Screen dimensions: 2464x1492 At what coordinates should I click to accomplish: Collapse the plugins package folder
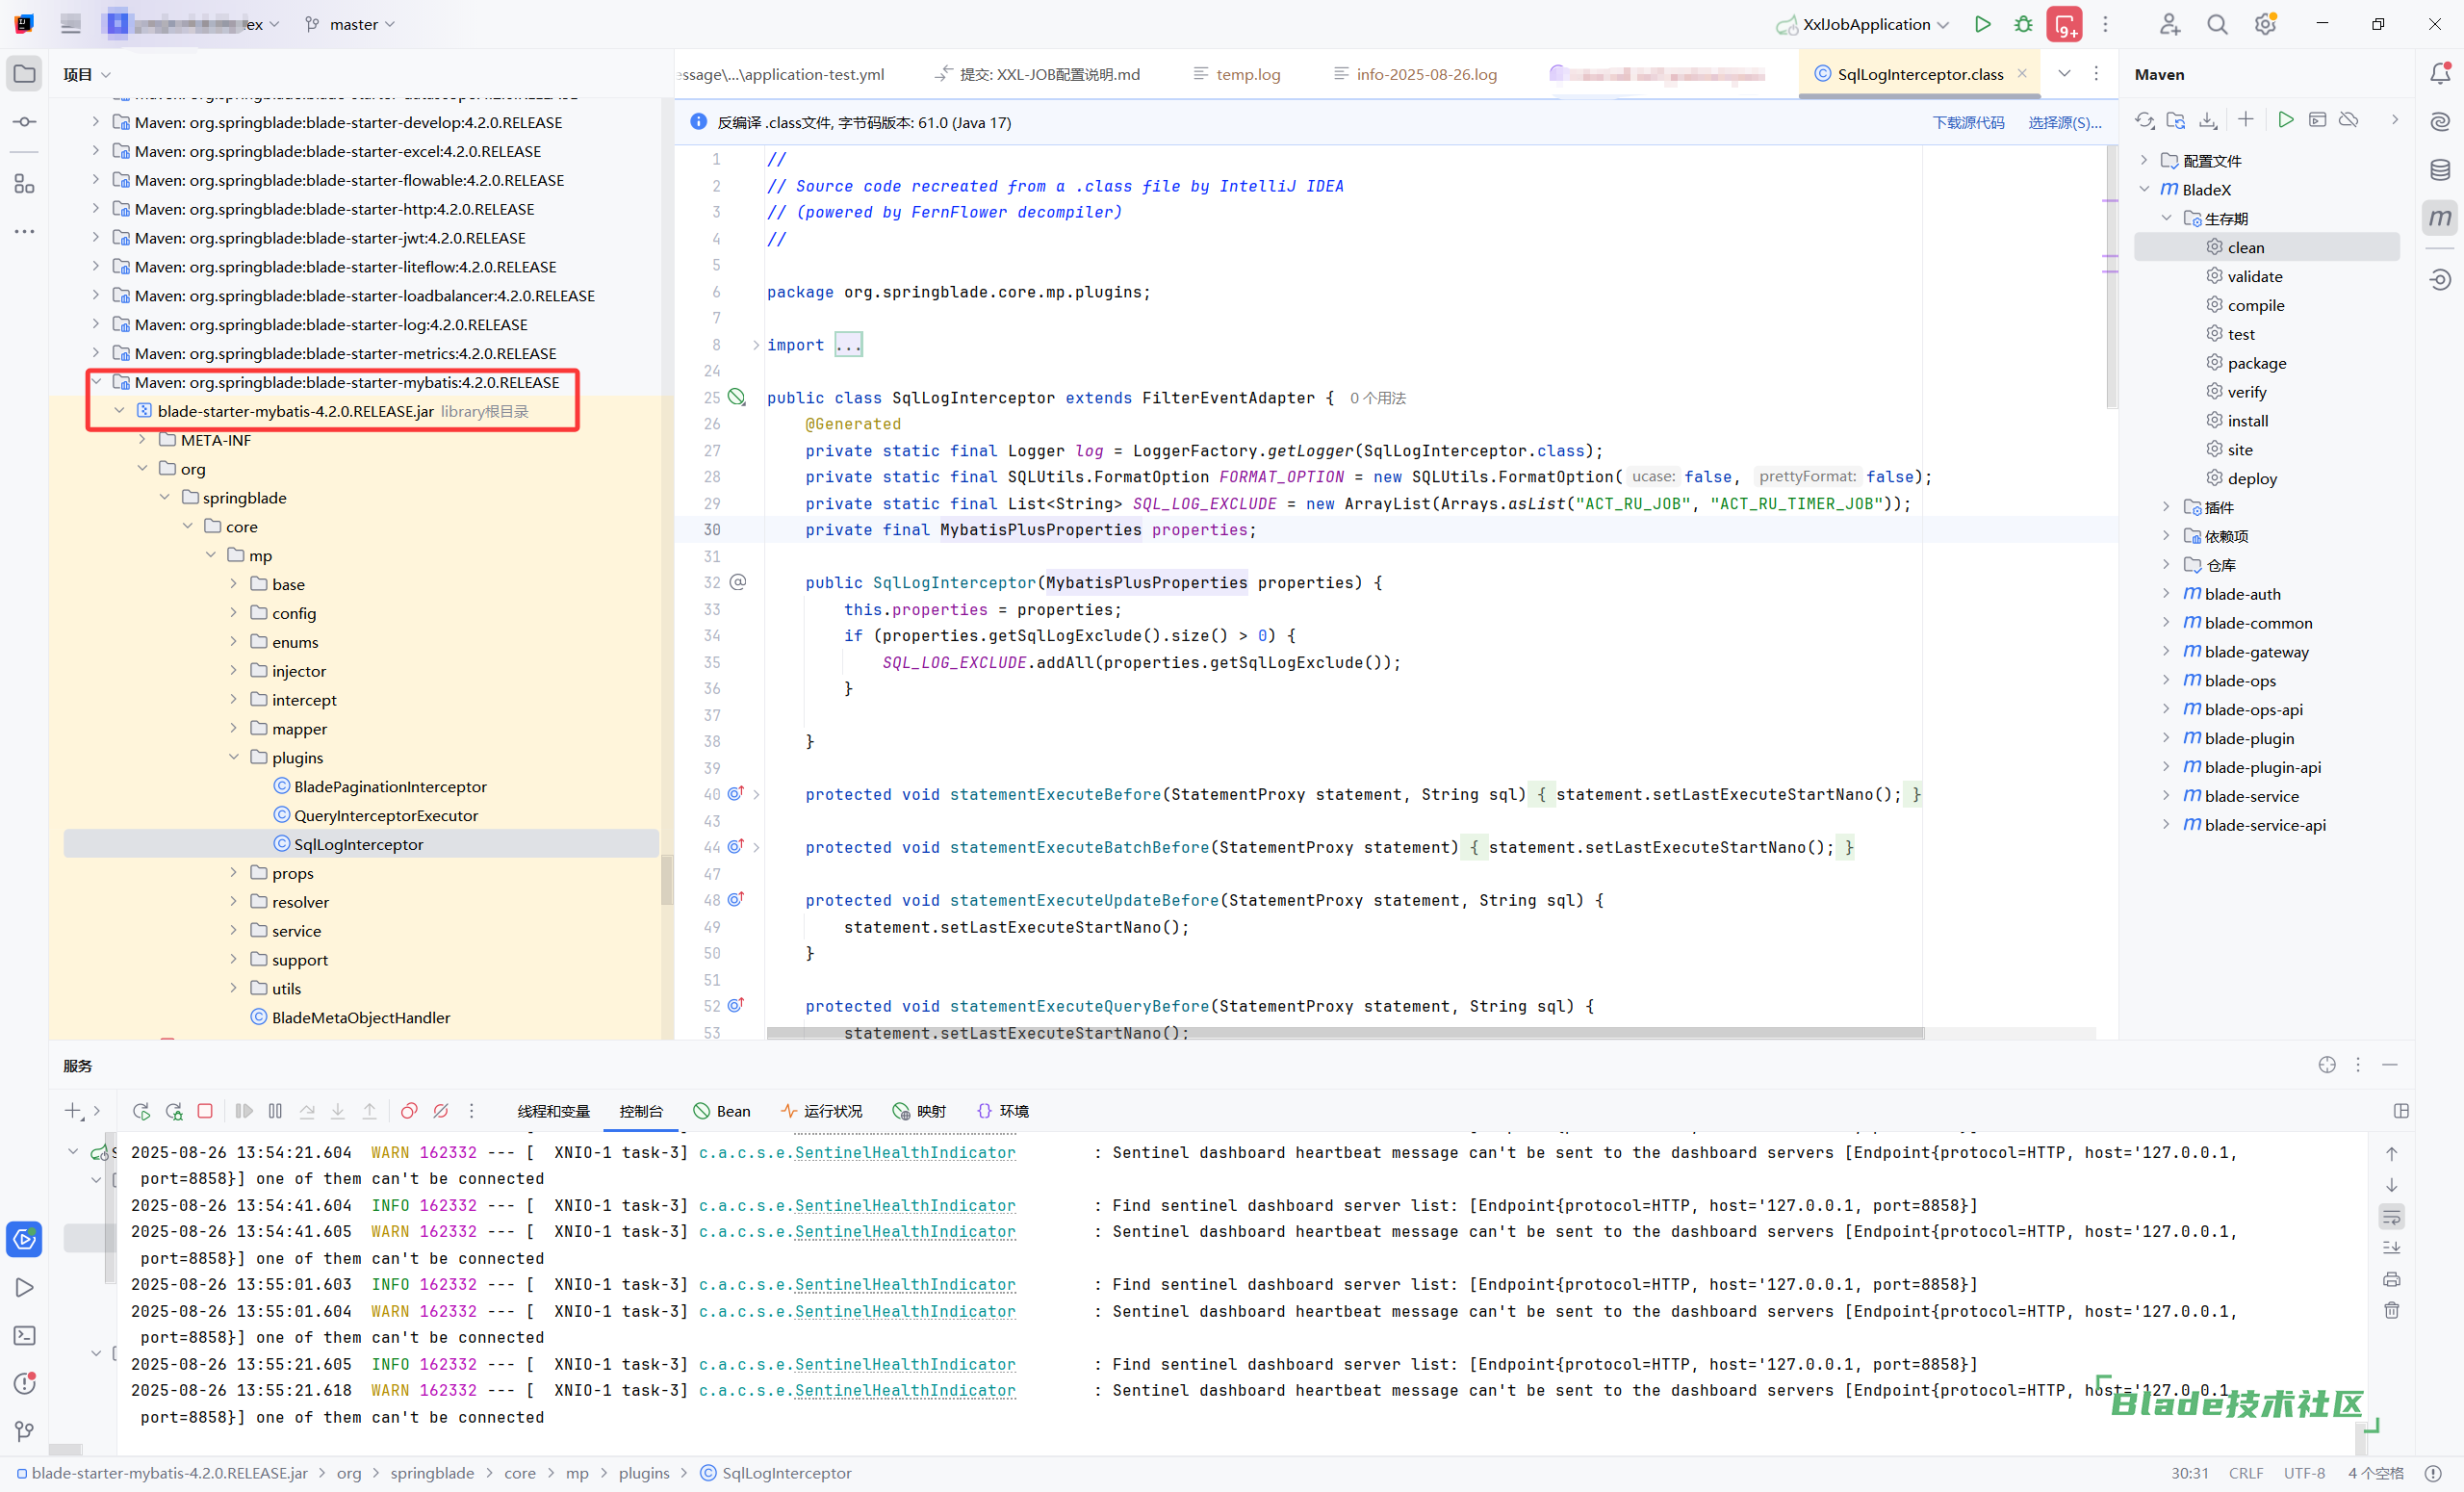coord(233,757)
